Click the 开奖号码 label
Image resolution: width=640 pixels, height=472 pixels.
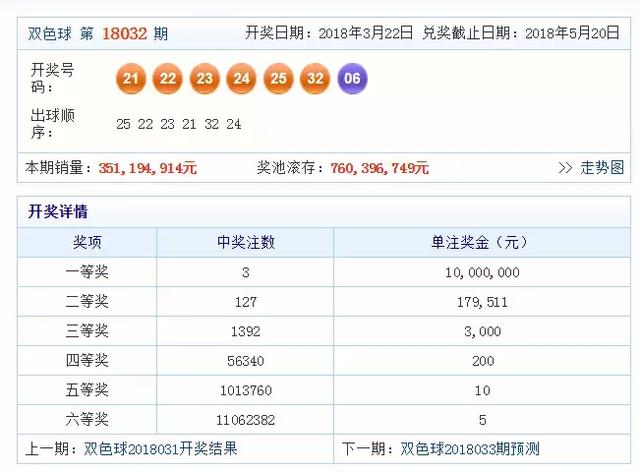point(52,78)
